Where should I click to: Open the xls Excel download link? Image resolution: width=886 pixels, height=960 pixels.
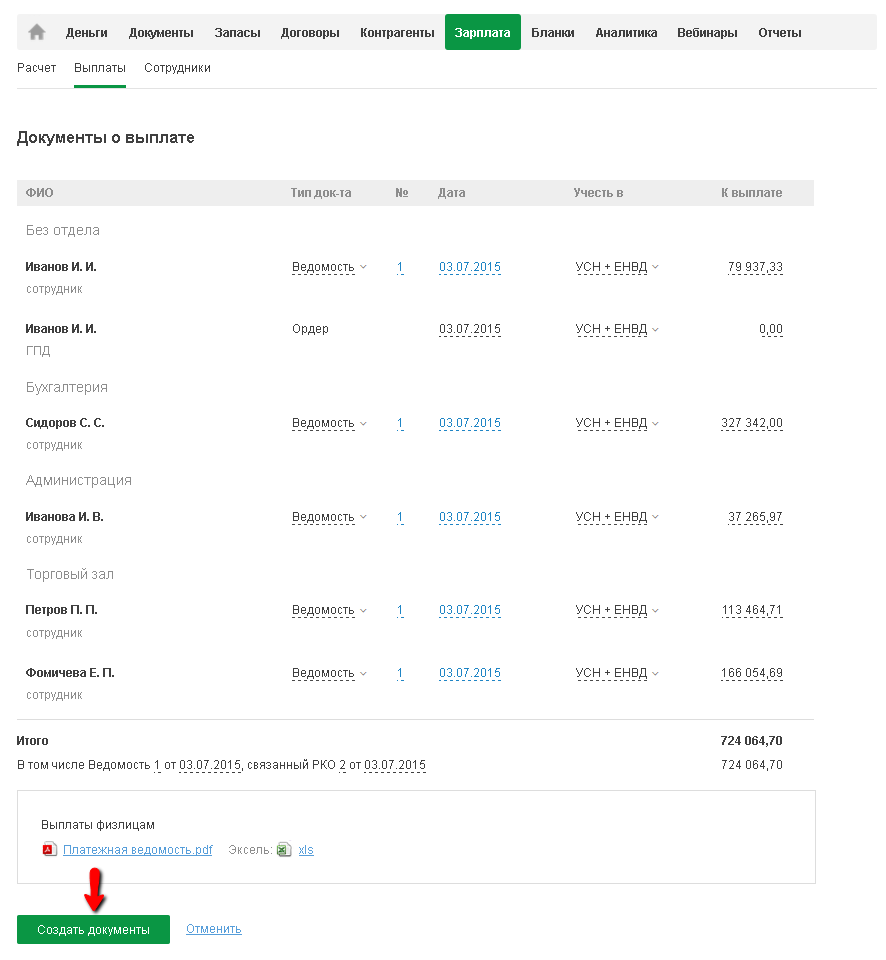point(306,850)
